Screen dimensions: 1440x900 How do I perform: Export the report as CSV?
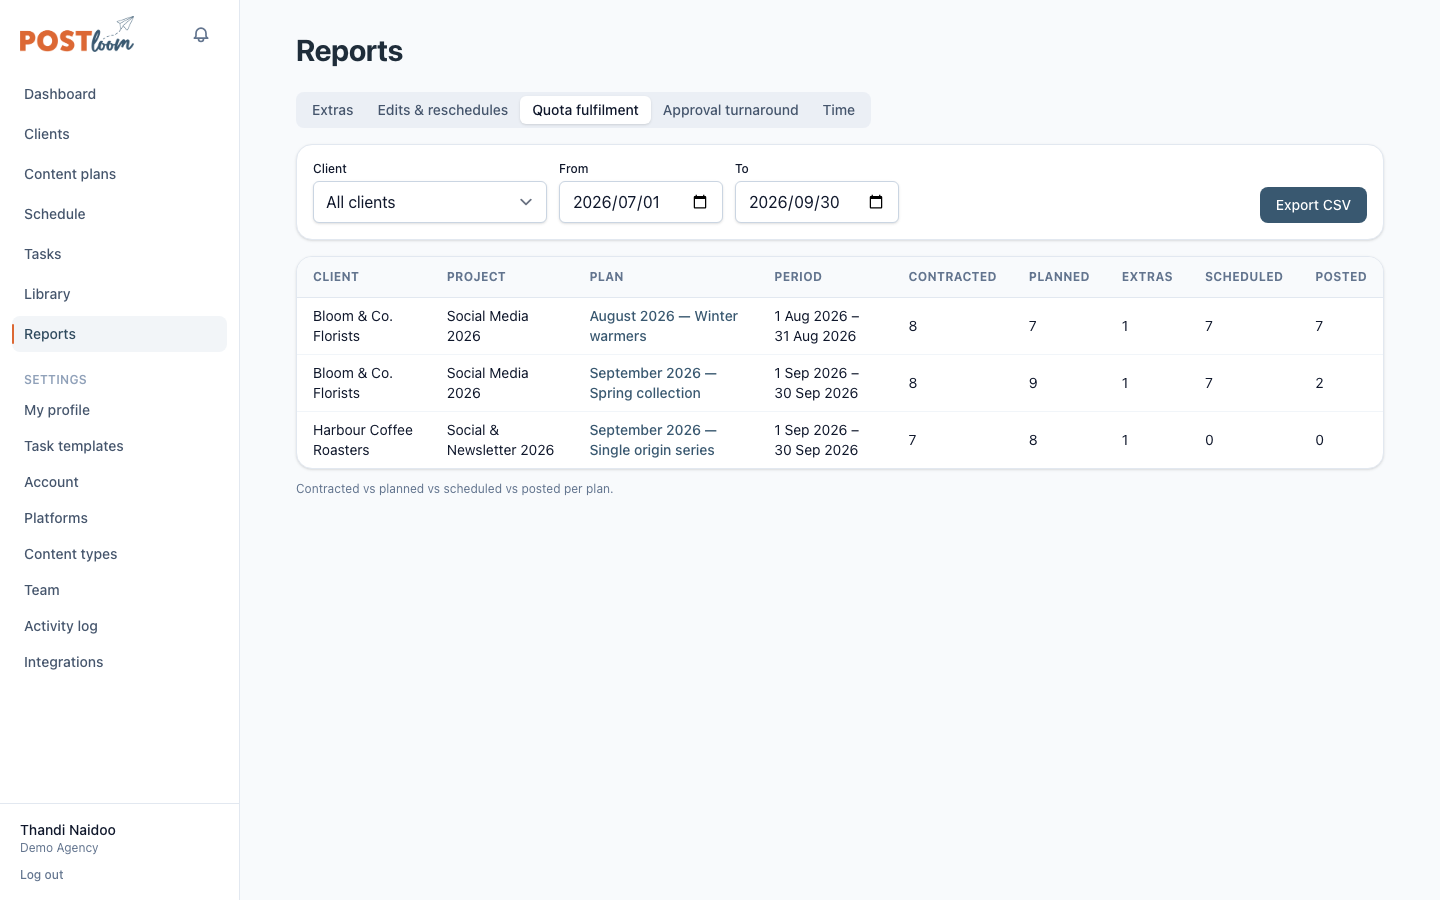tap(1313, 205)
